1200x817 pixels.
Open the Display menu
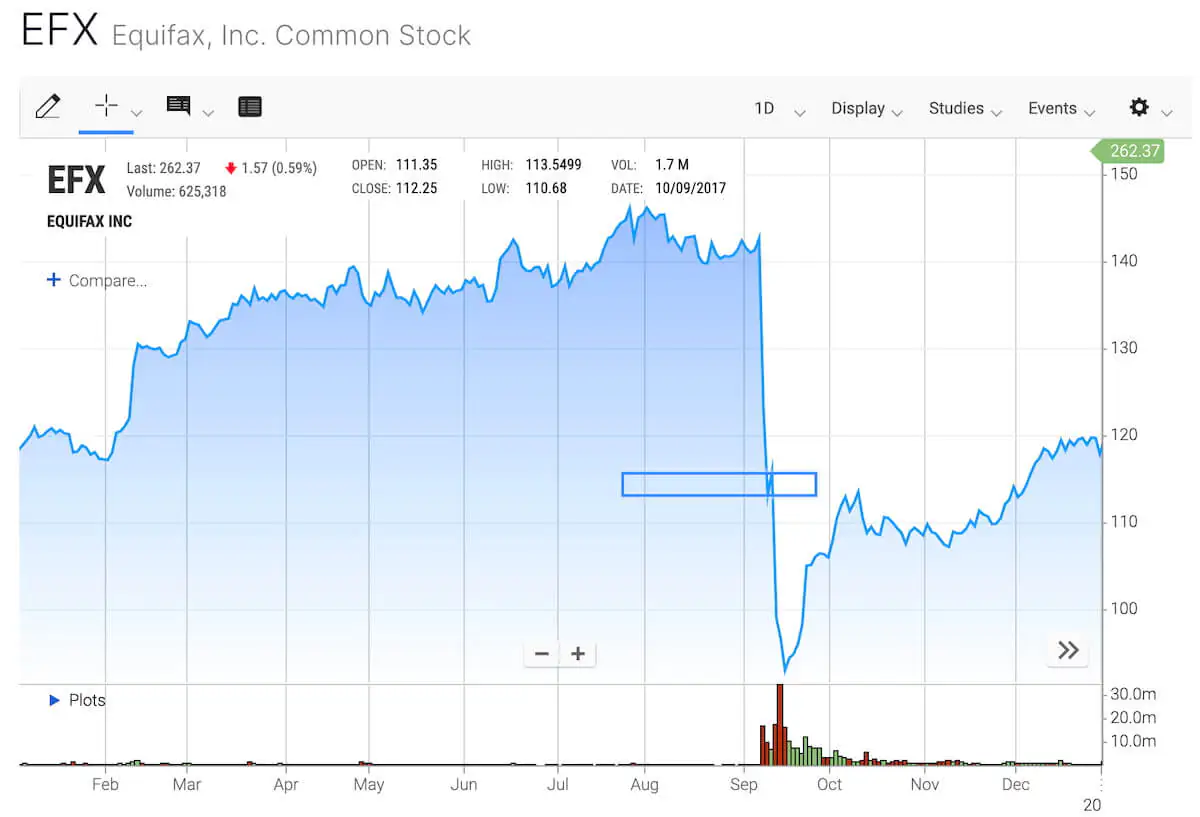(866, 109)
